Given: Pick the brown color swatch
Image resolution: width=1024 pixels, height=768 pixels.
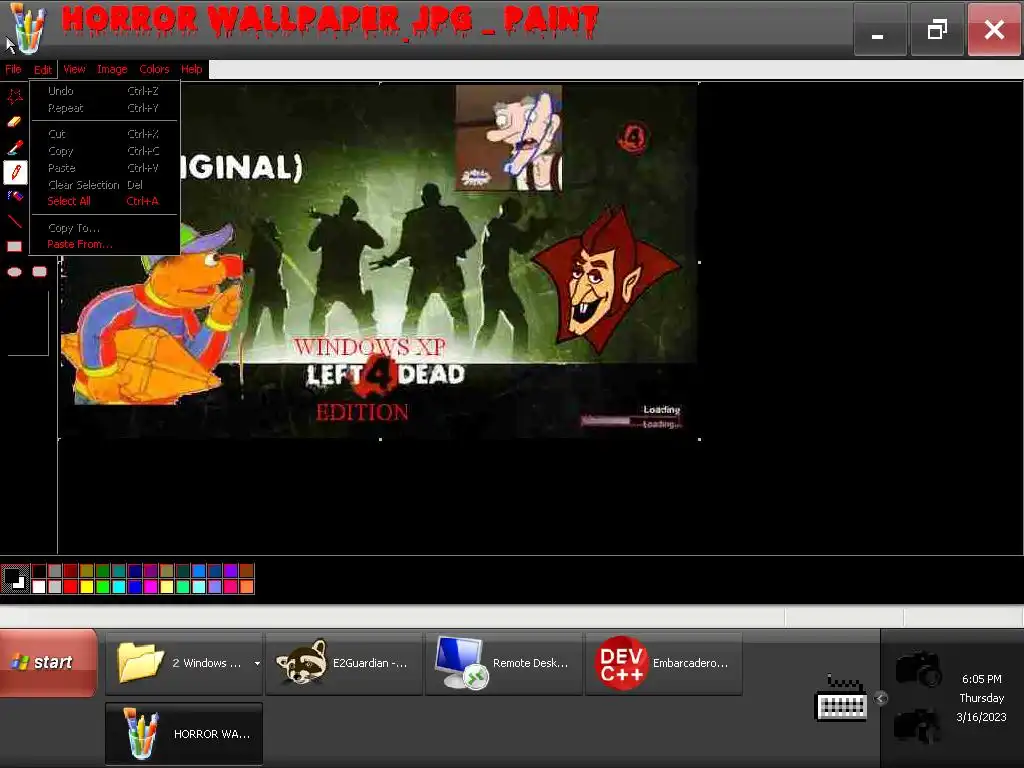Looking at the screenshot, I should click(x=247, y=571).
